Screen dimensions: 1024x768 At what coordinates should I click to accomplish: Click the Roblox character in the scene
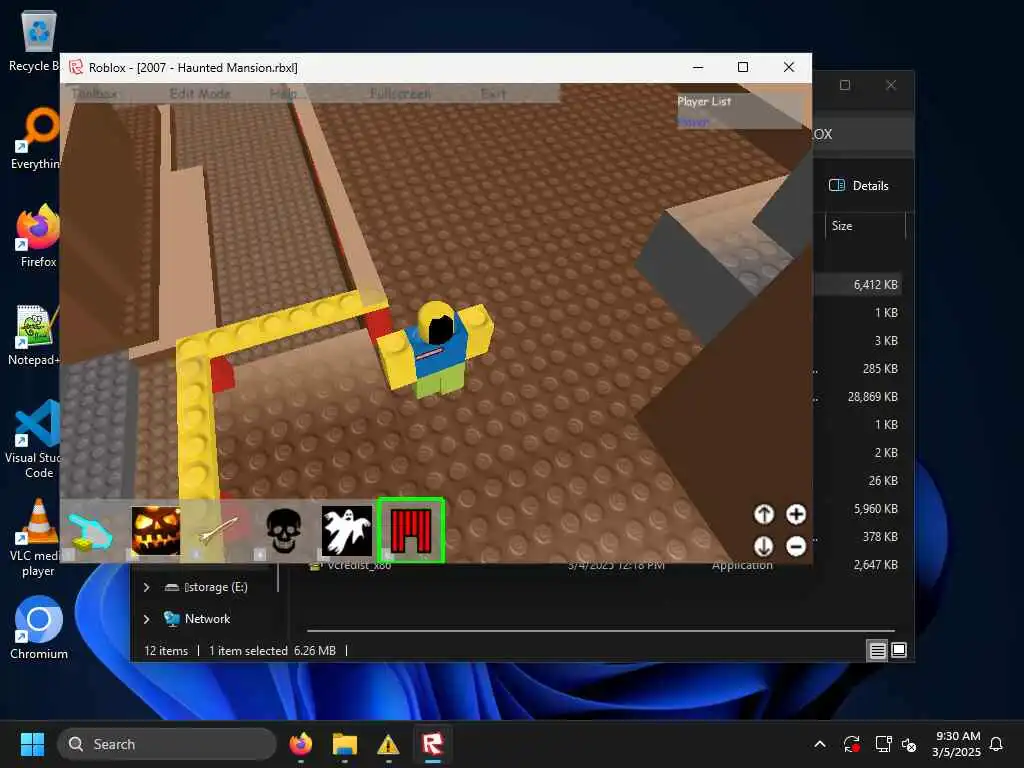point(436,349)
